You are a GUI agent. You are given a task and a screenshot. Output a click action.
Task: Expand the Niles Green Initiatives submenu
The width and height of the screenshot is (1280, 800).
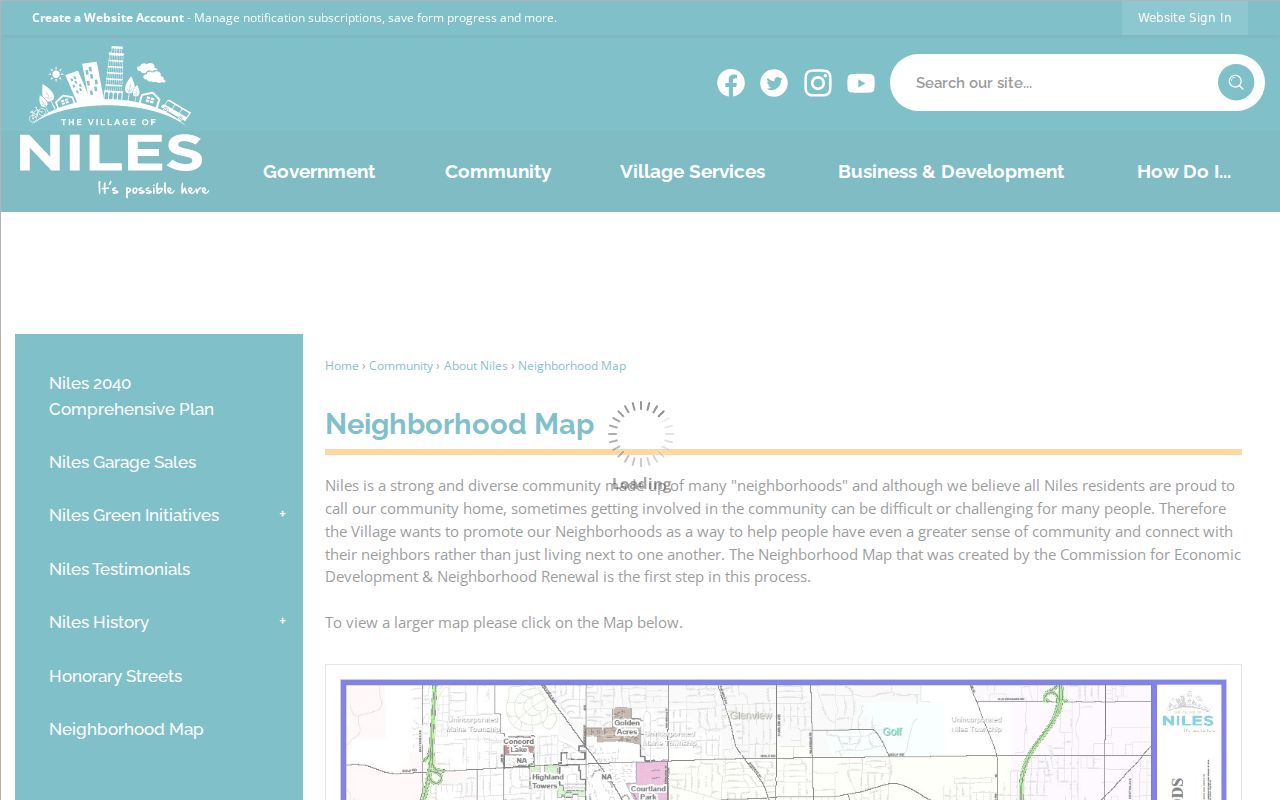tap(283, 514)
